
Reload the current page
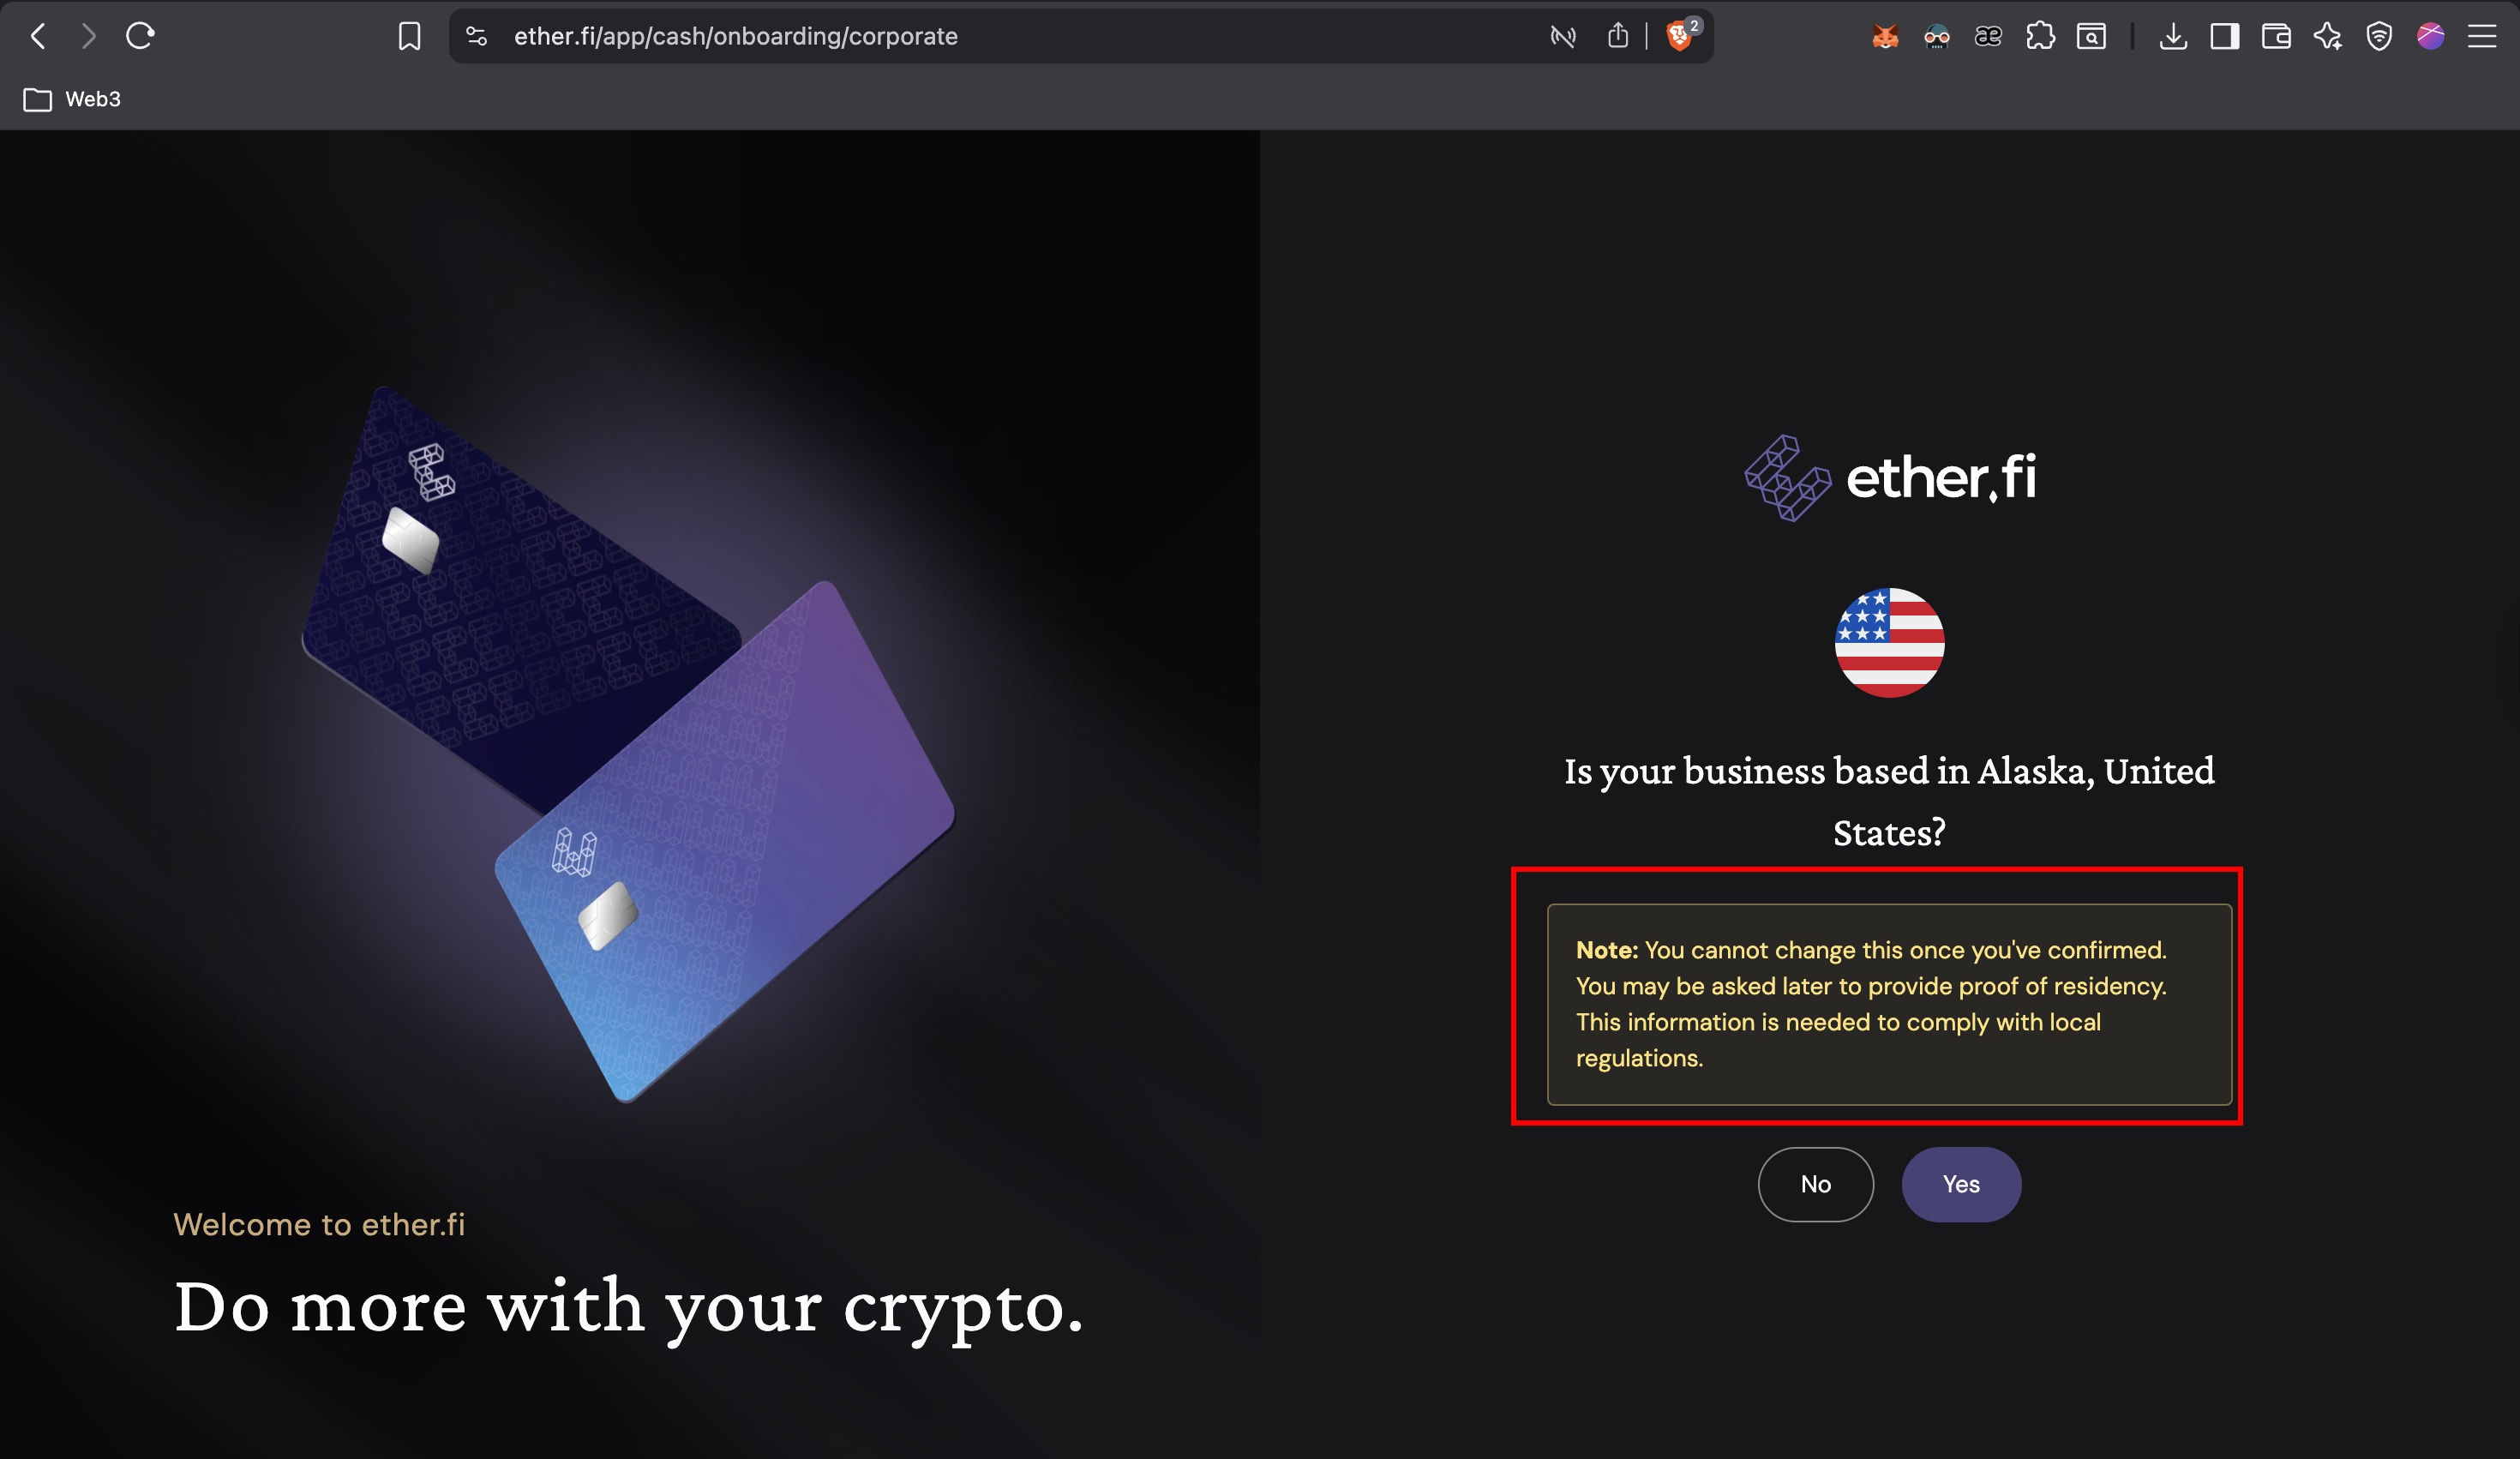140,37
